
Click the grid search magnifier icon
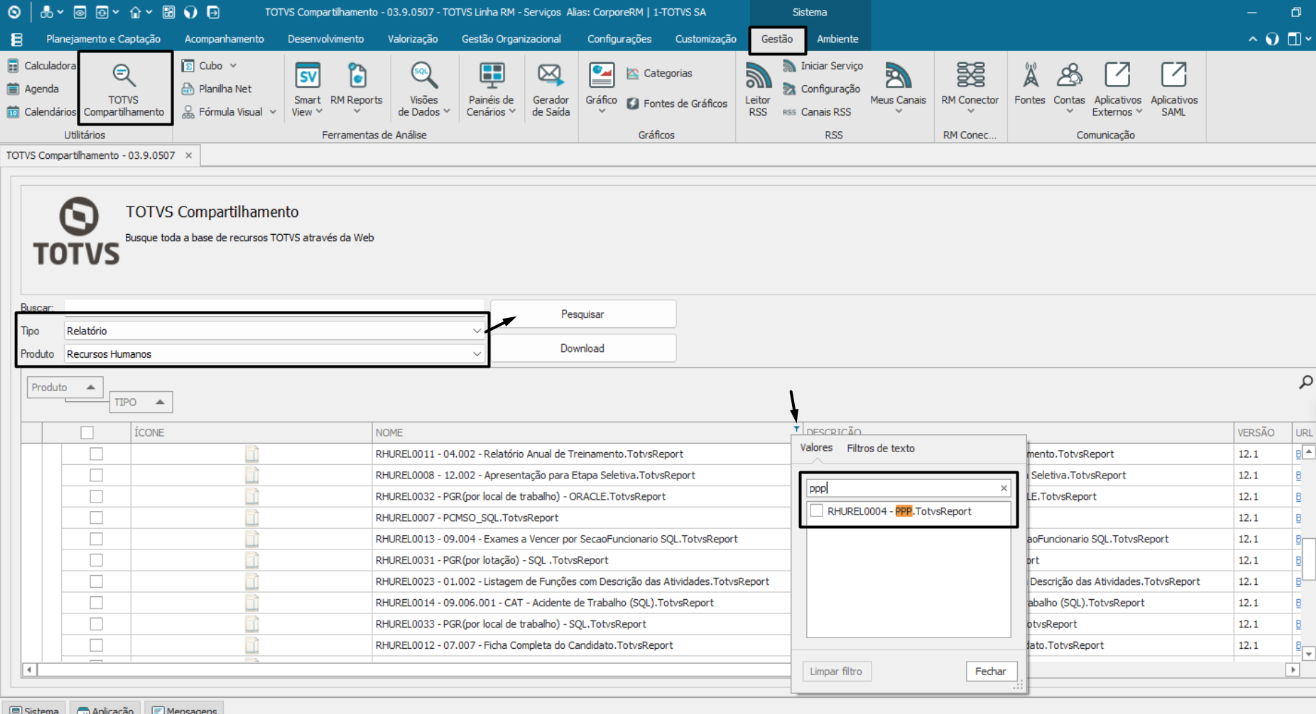tap(1305, 382)
